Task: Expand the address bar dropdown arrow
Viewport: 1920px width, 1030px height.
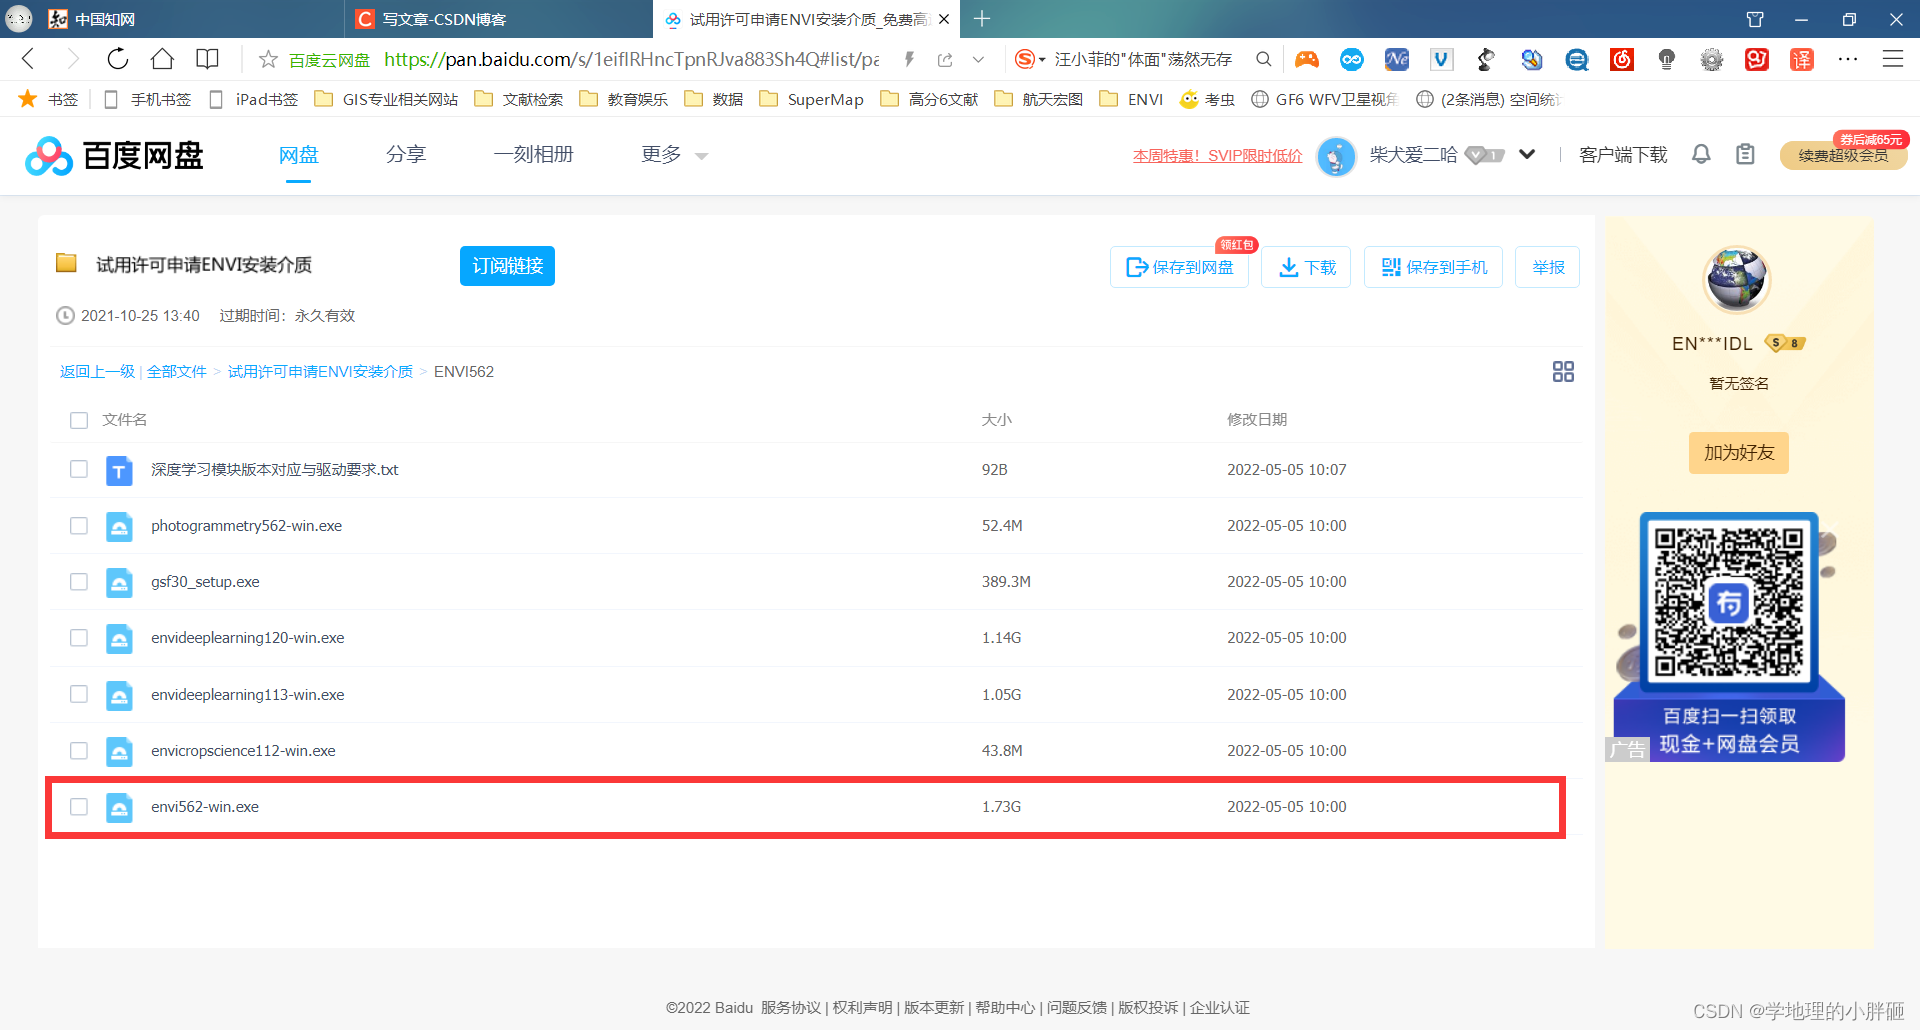Action: click(x=978, y=60)
